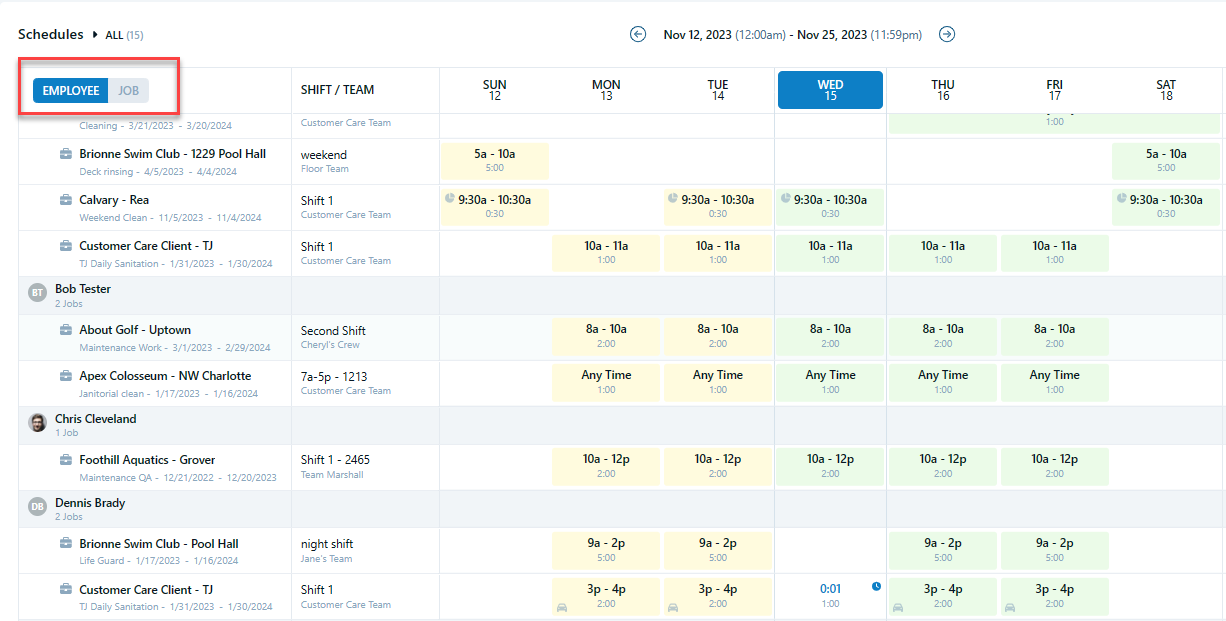The image size is (1226, 621).
Task: Click the ALL (15) schedules filter
Action: (x=124, y=33)
